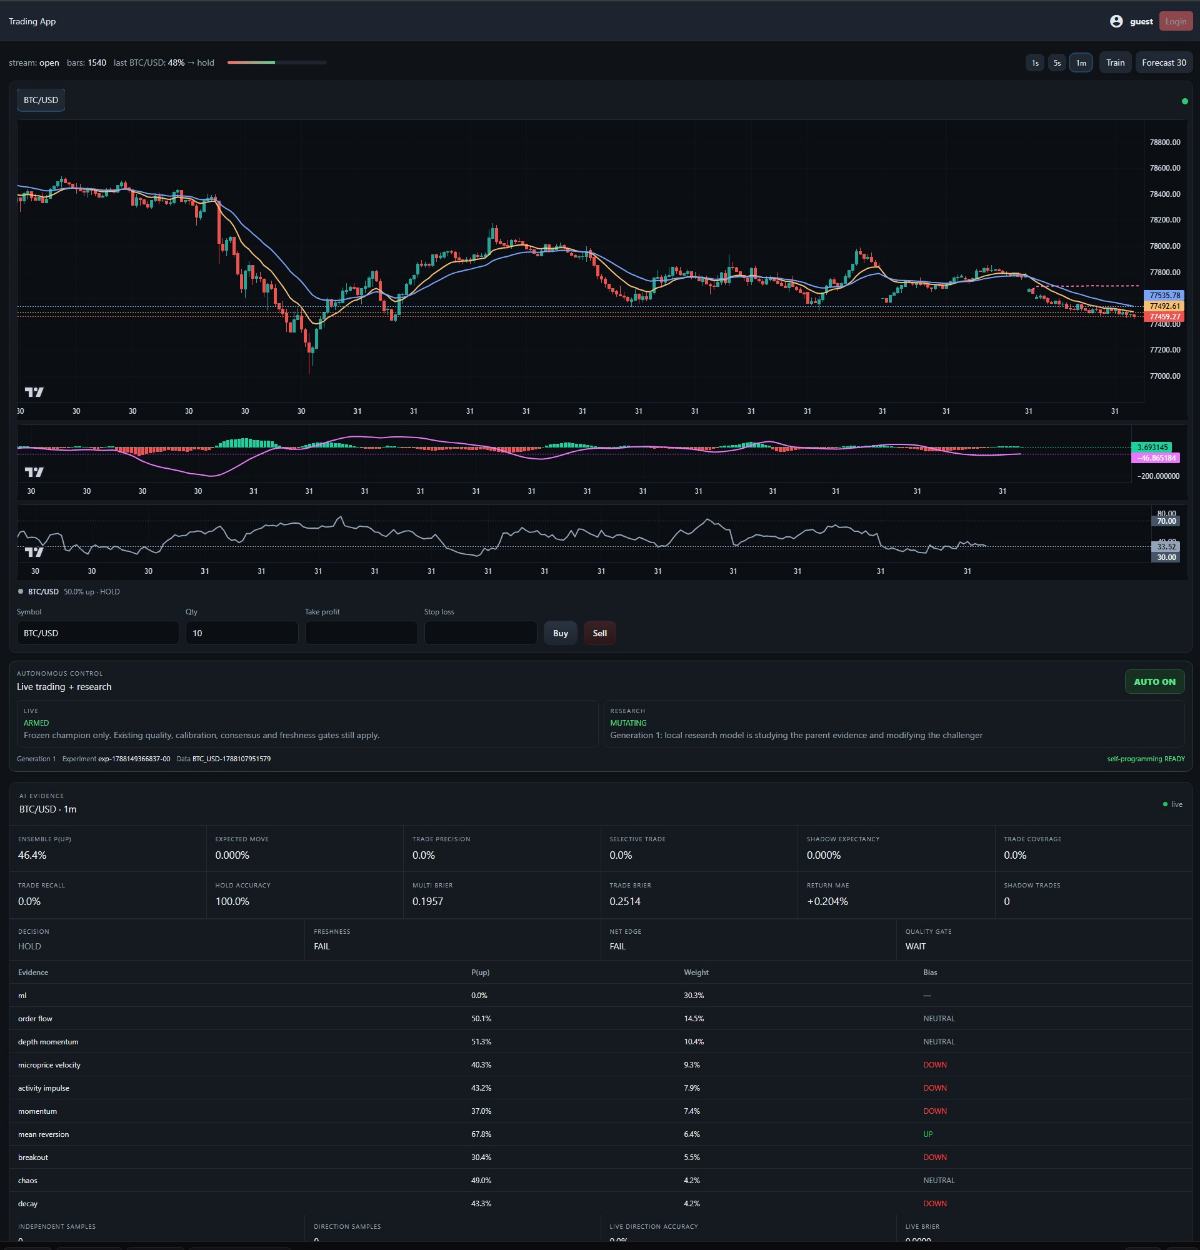
Task: Select the 1s timeframe
Action: point(1035,63)
